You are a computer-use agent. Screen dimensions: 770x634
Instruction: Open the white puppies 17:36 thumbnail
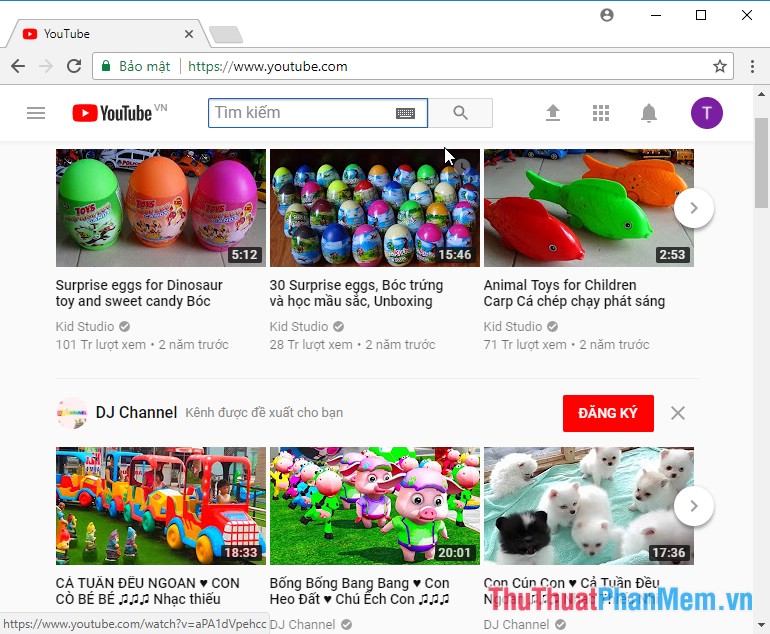pos(589,506)
